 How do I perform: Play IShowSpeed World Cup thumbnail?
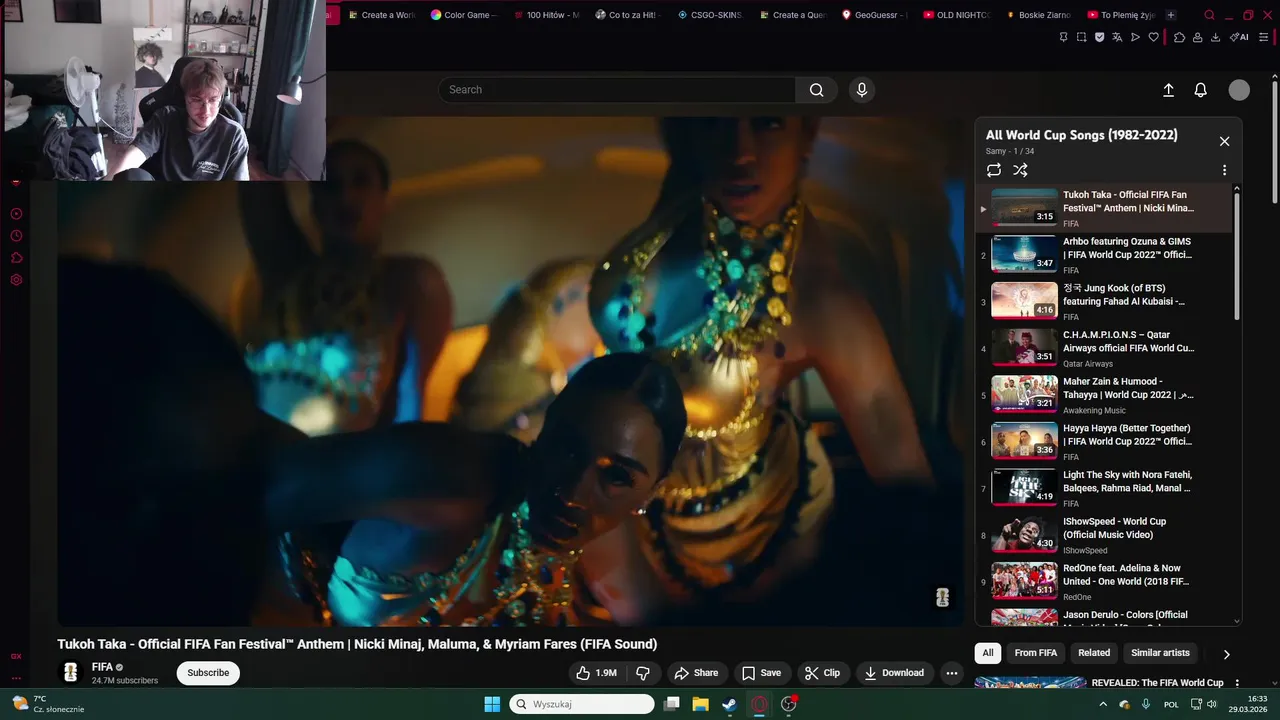[x=1024, y=534]
